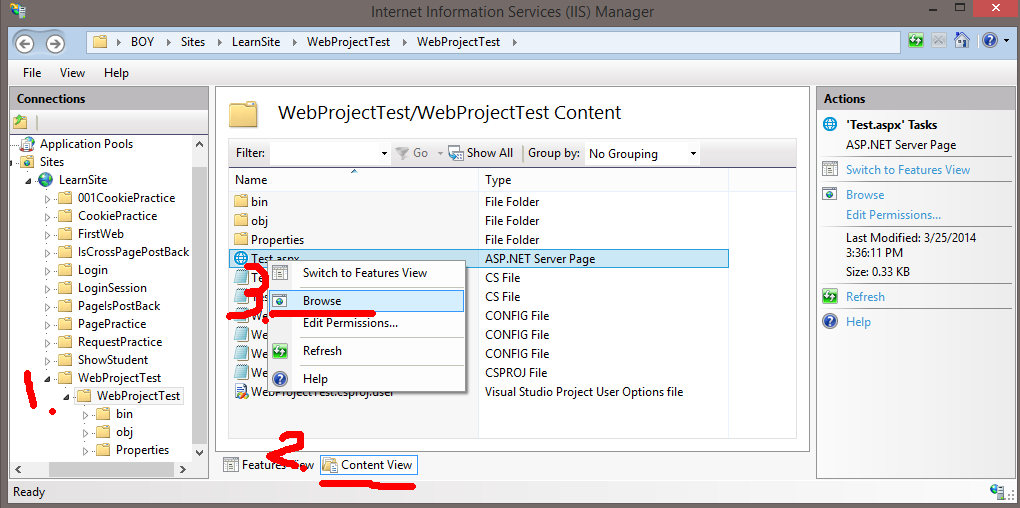The height and width of the screenshot is (508, 1020).
Task: Click BOY in the address breadcrumb
Action: coord(142,42)
